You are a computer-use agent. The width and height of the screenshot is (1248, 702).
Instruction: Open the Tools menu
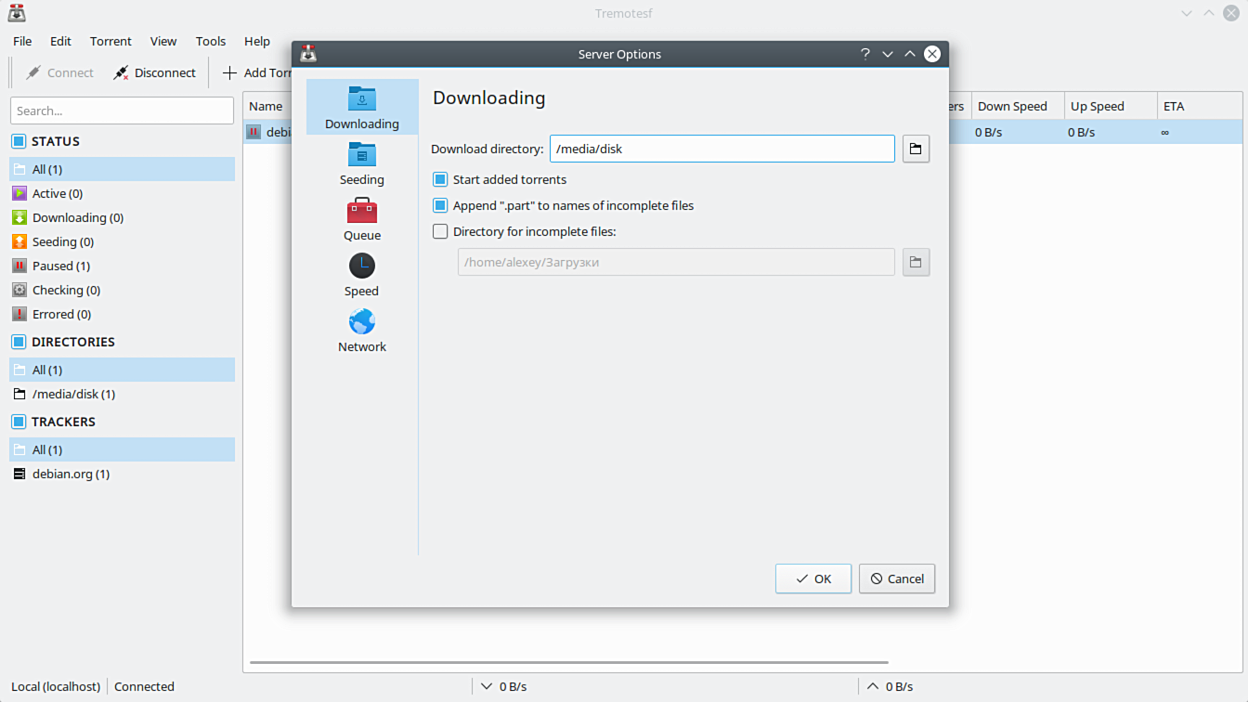click(x=210, y=41)
